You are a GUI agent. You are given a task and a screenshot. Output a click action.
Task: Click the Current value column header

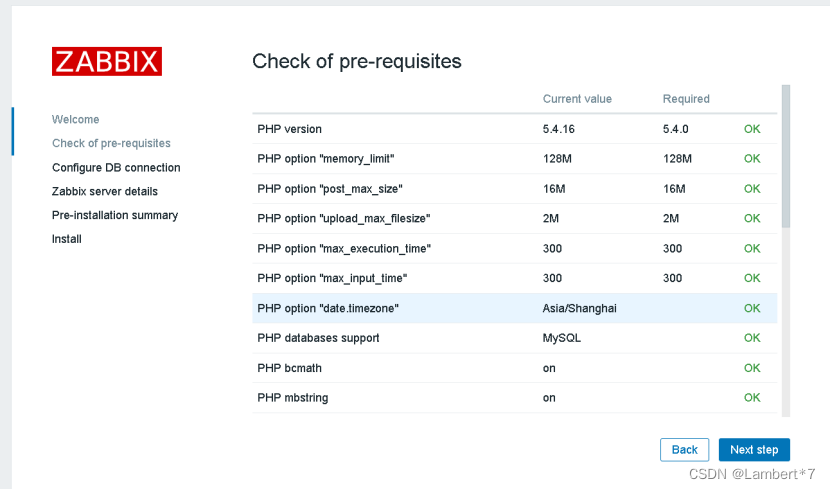click(x=577, y=99)
